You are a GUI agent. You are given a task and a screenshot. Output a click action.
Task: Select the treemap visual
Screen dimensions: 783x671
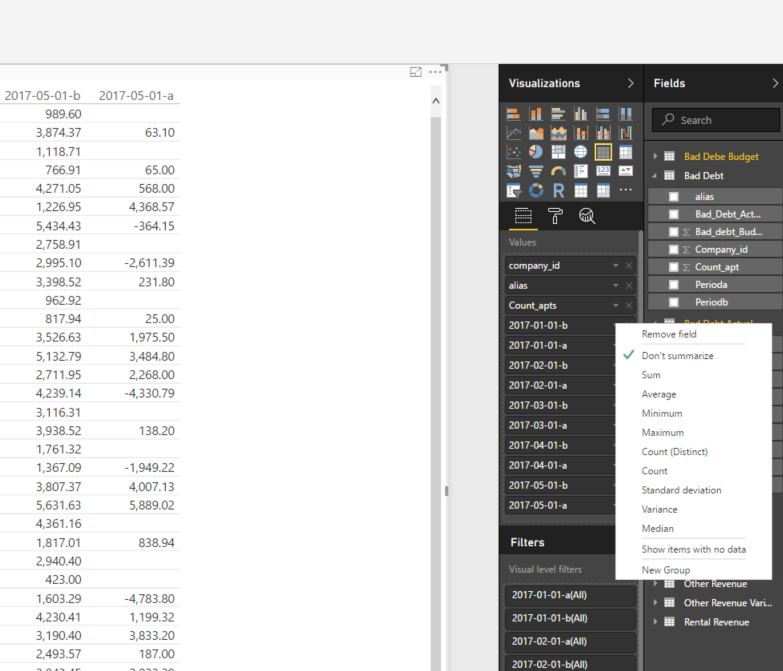[x=558, y=152]
